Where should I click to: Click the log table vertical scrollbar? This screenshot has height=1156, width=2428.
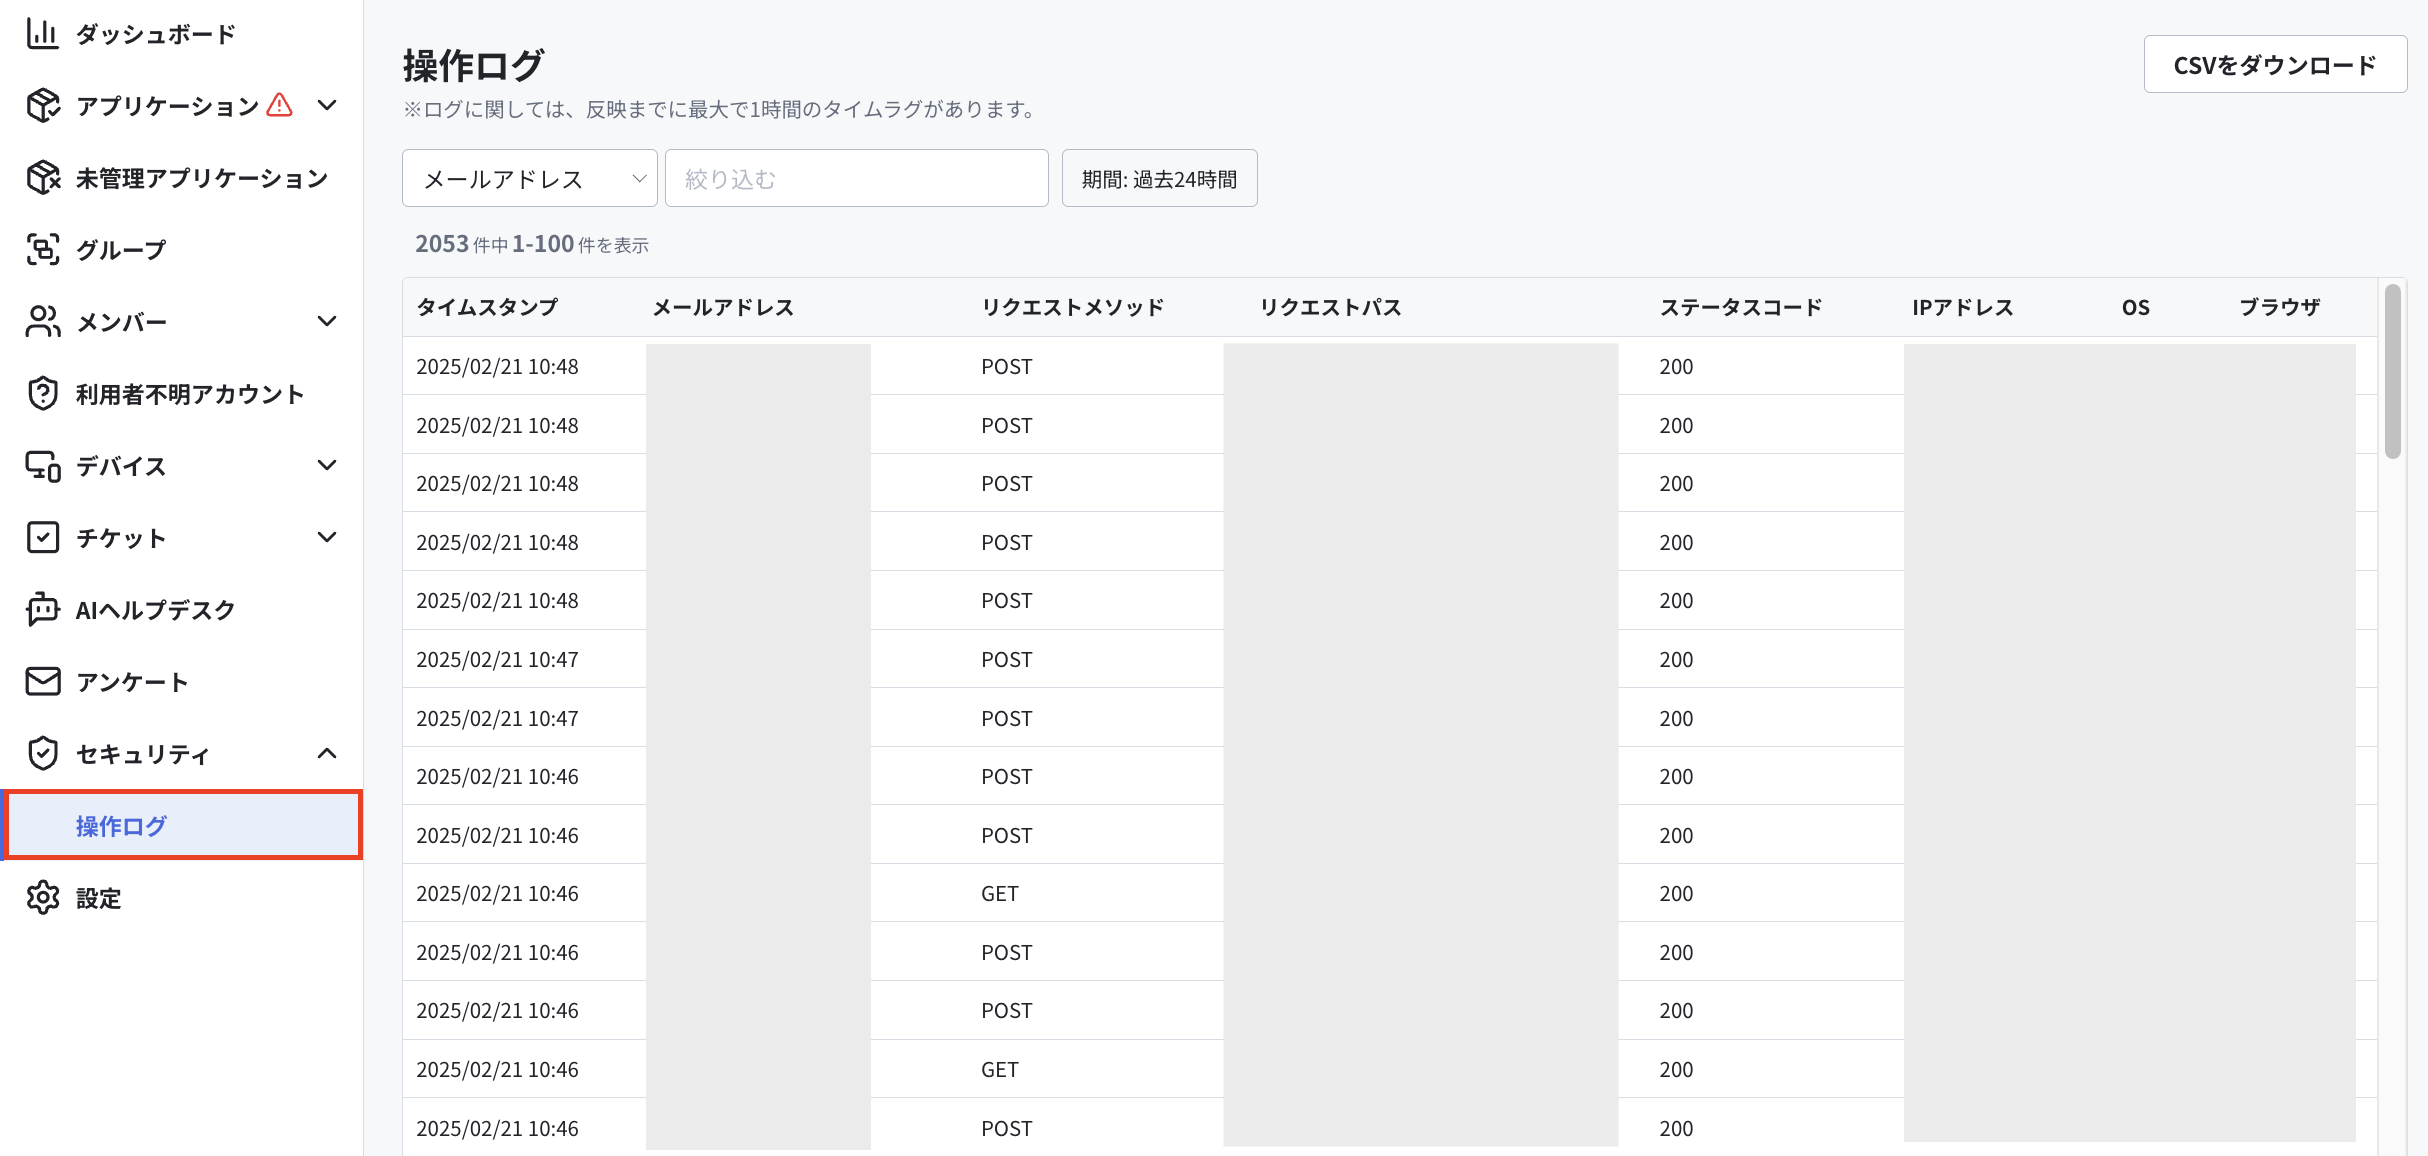tap(2392, 371)
